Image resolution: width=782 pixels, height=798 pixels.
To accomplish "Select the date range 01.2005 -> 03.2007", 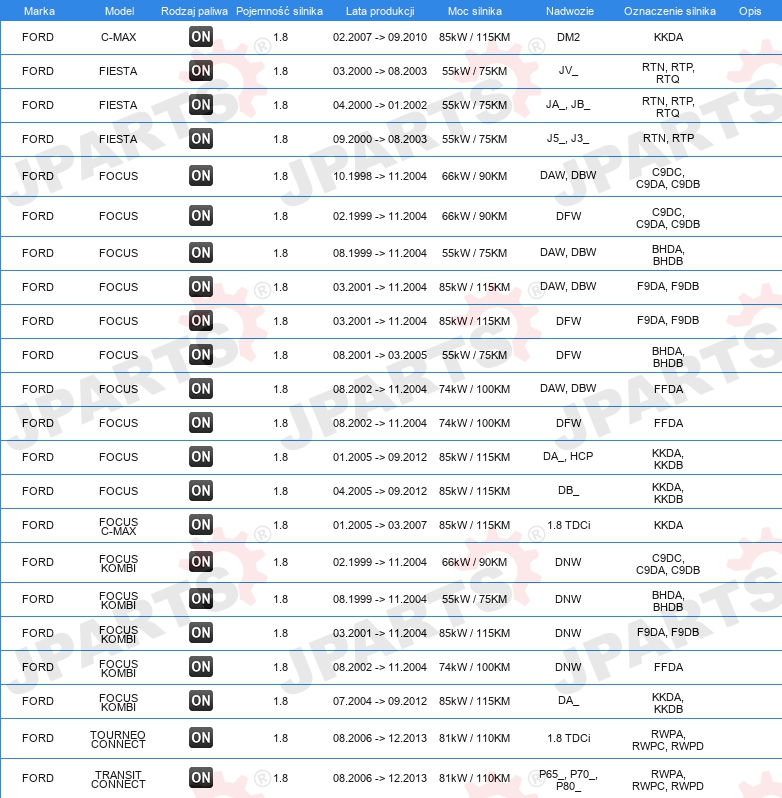I will click(380, 525).
